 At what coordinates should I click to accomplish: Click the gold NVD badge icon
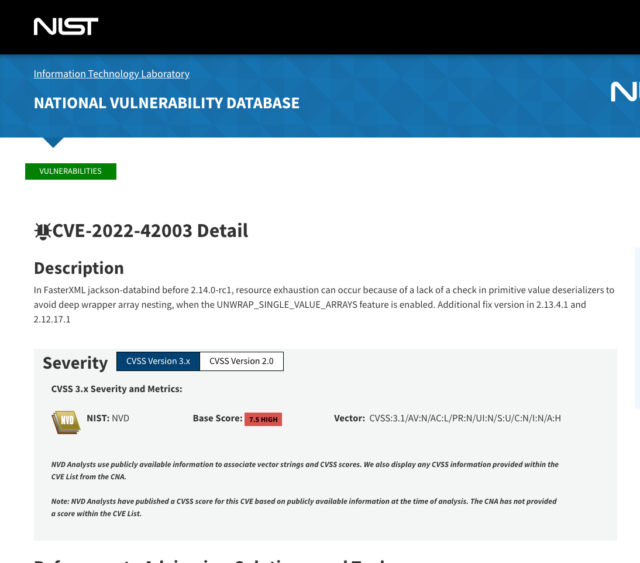tap(66, 422)
